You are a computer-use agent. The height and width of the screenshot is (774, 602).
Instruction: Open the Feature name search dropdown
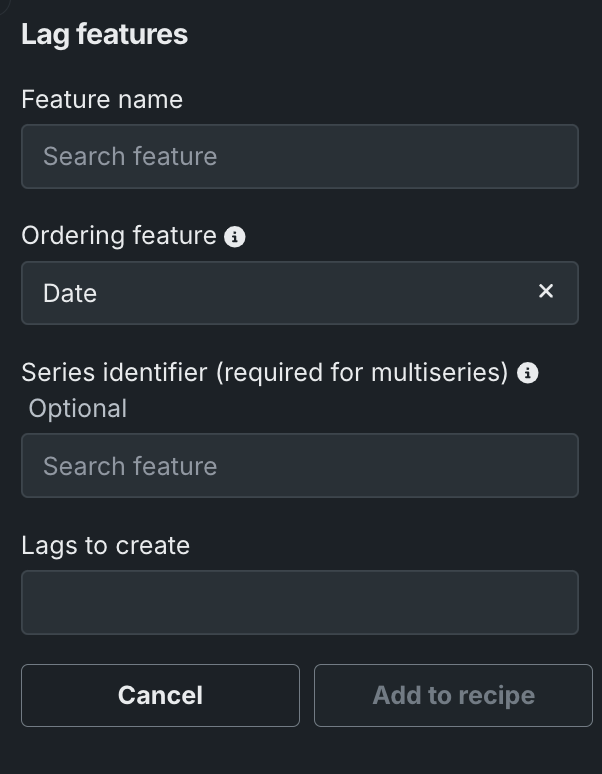300,156
